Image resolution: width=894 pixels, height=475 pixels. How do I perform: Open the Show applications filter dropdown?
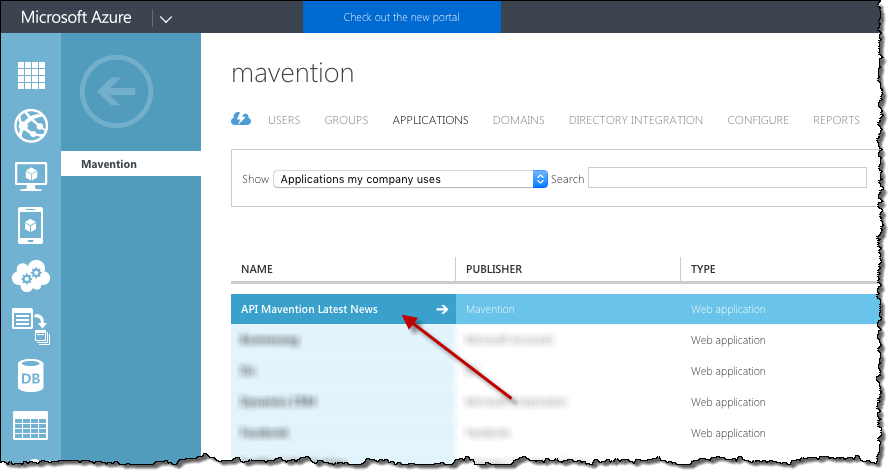[x=411, y=179]
